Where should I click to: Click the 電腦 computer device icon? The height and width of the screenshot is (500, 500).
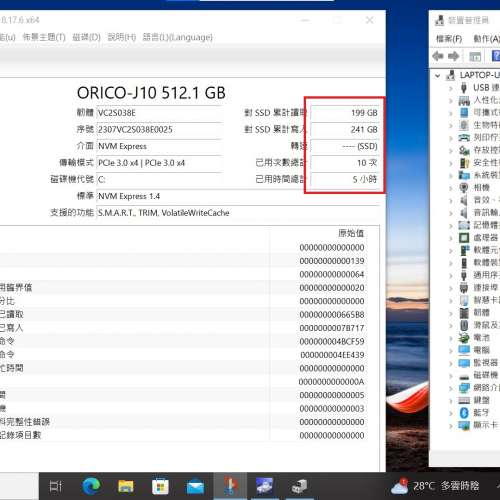[x=464, y=350]
